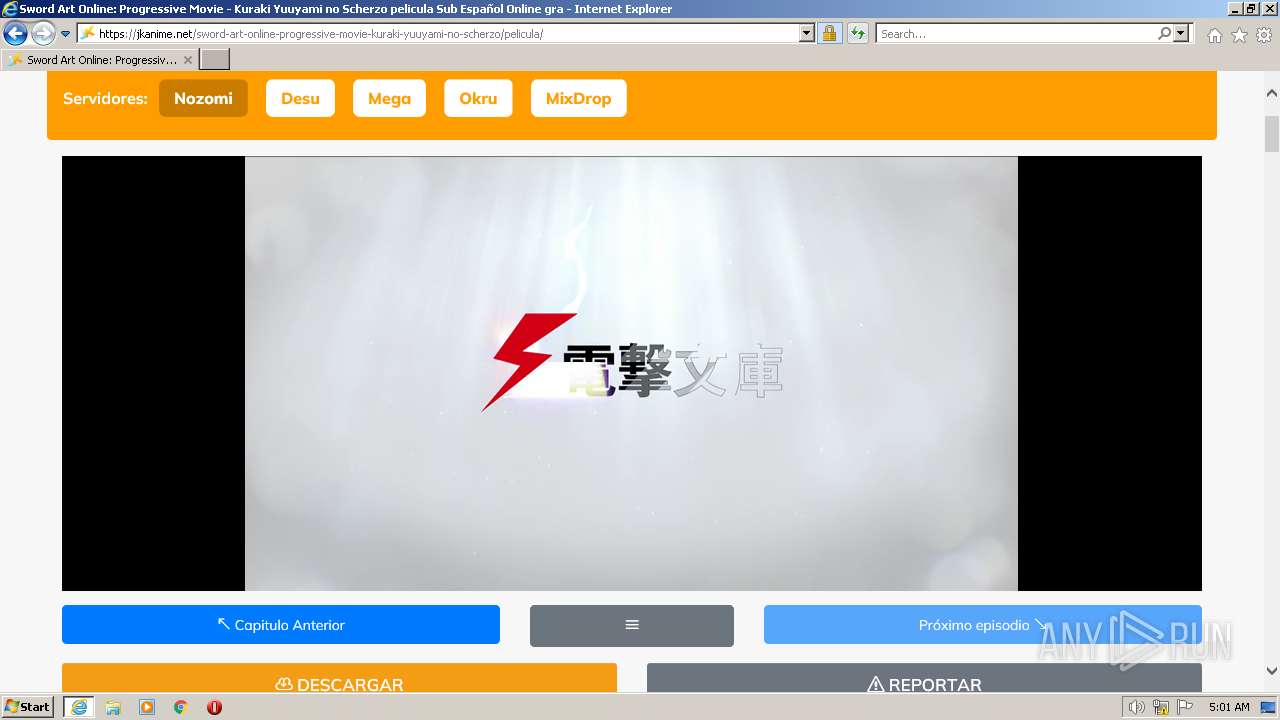Click the Internet Explorer taskbar icon

(79, 707)
